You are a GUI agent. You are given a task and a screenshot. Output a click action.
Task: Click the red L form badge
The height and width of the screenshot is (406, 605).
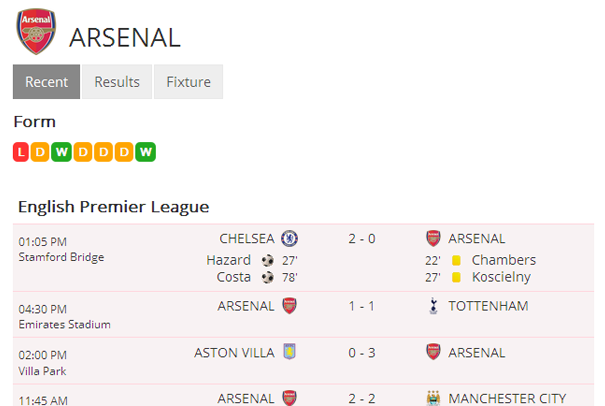[x=22, y=152]
